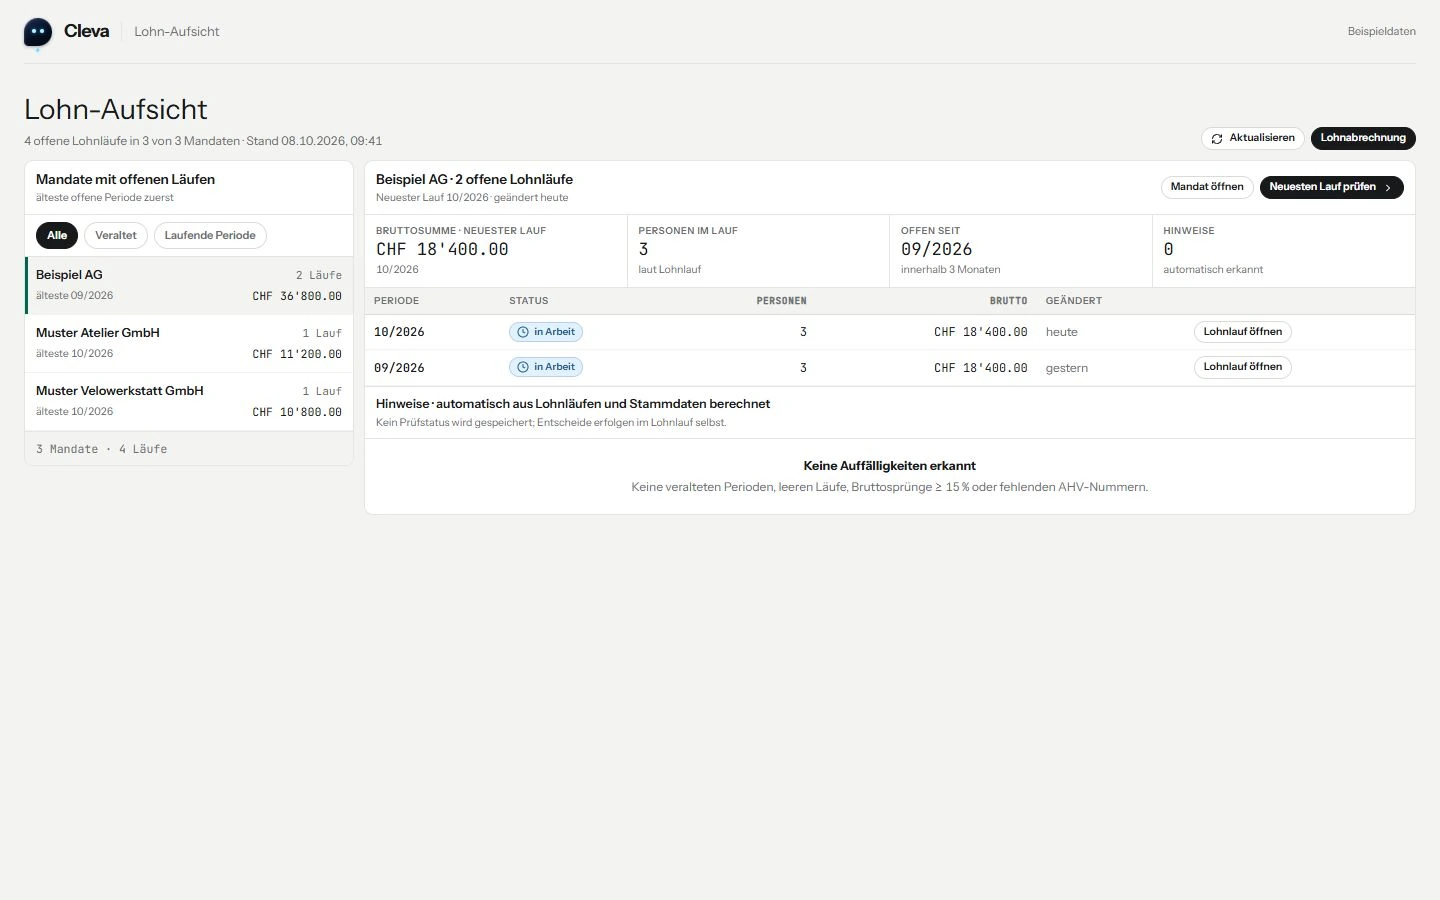
Task: Click the Offen seit value 09/2026
Action: [x=936, y=250]
